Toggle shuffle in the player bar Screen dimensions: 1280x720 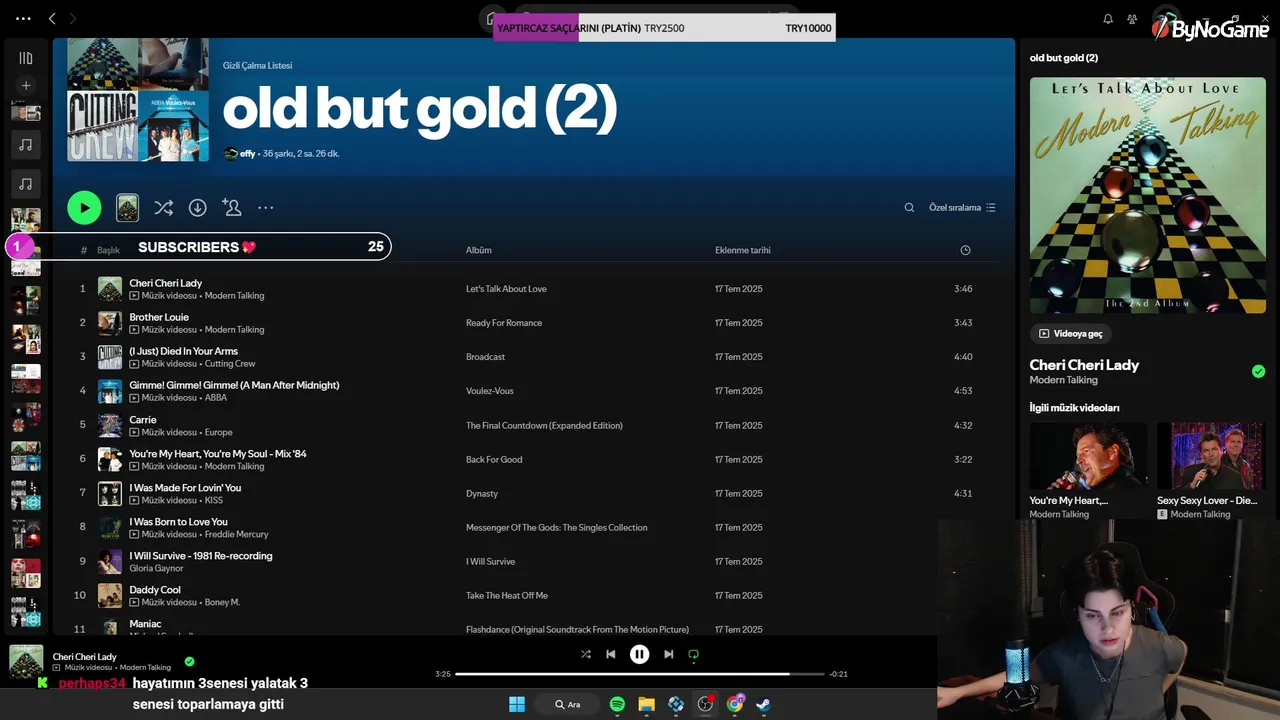[x=586, y=654]
